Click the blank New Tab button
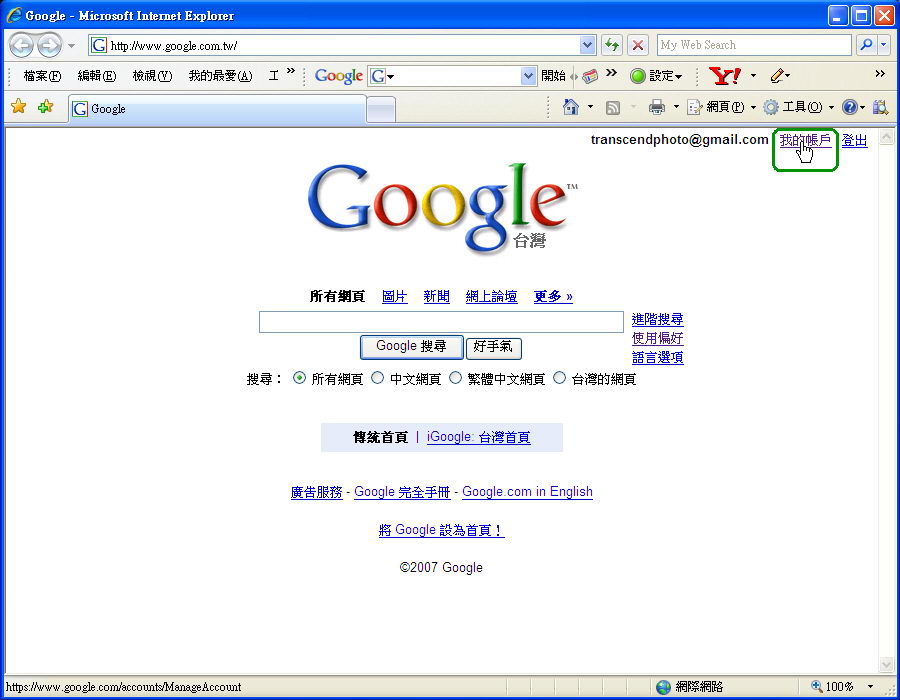 point(381,109)
